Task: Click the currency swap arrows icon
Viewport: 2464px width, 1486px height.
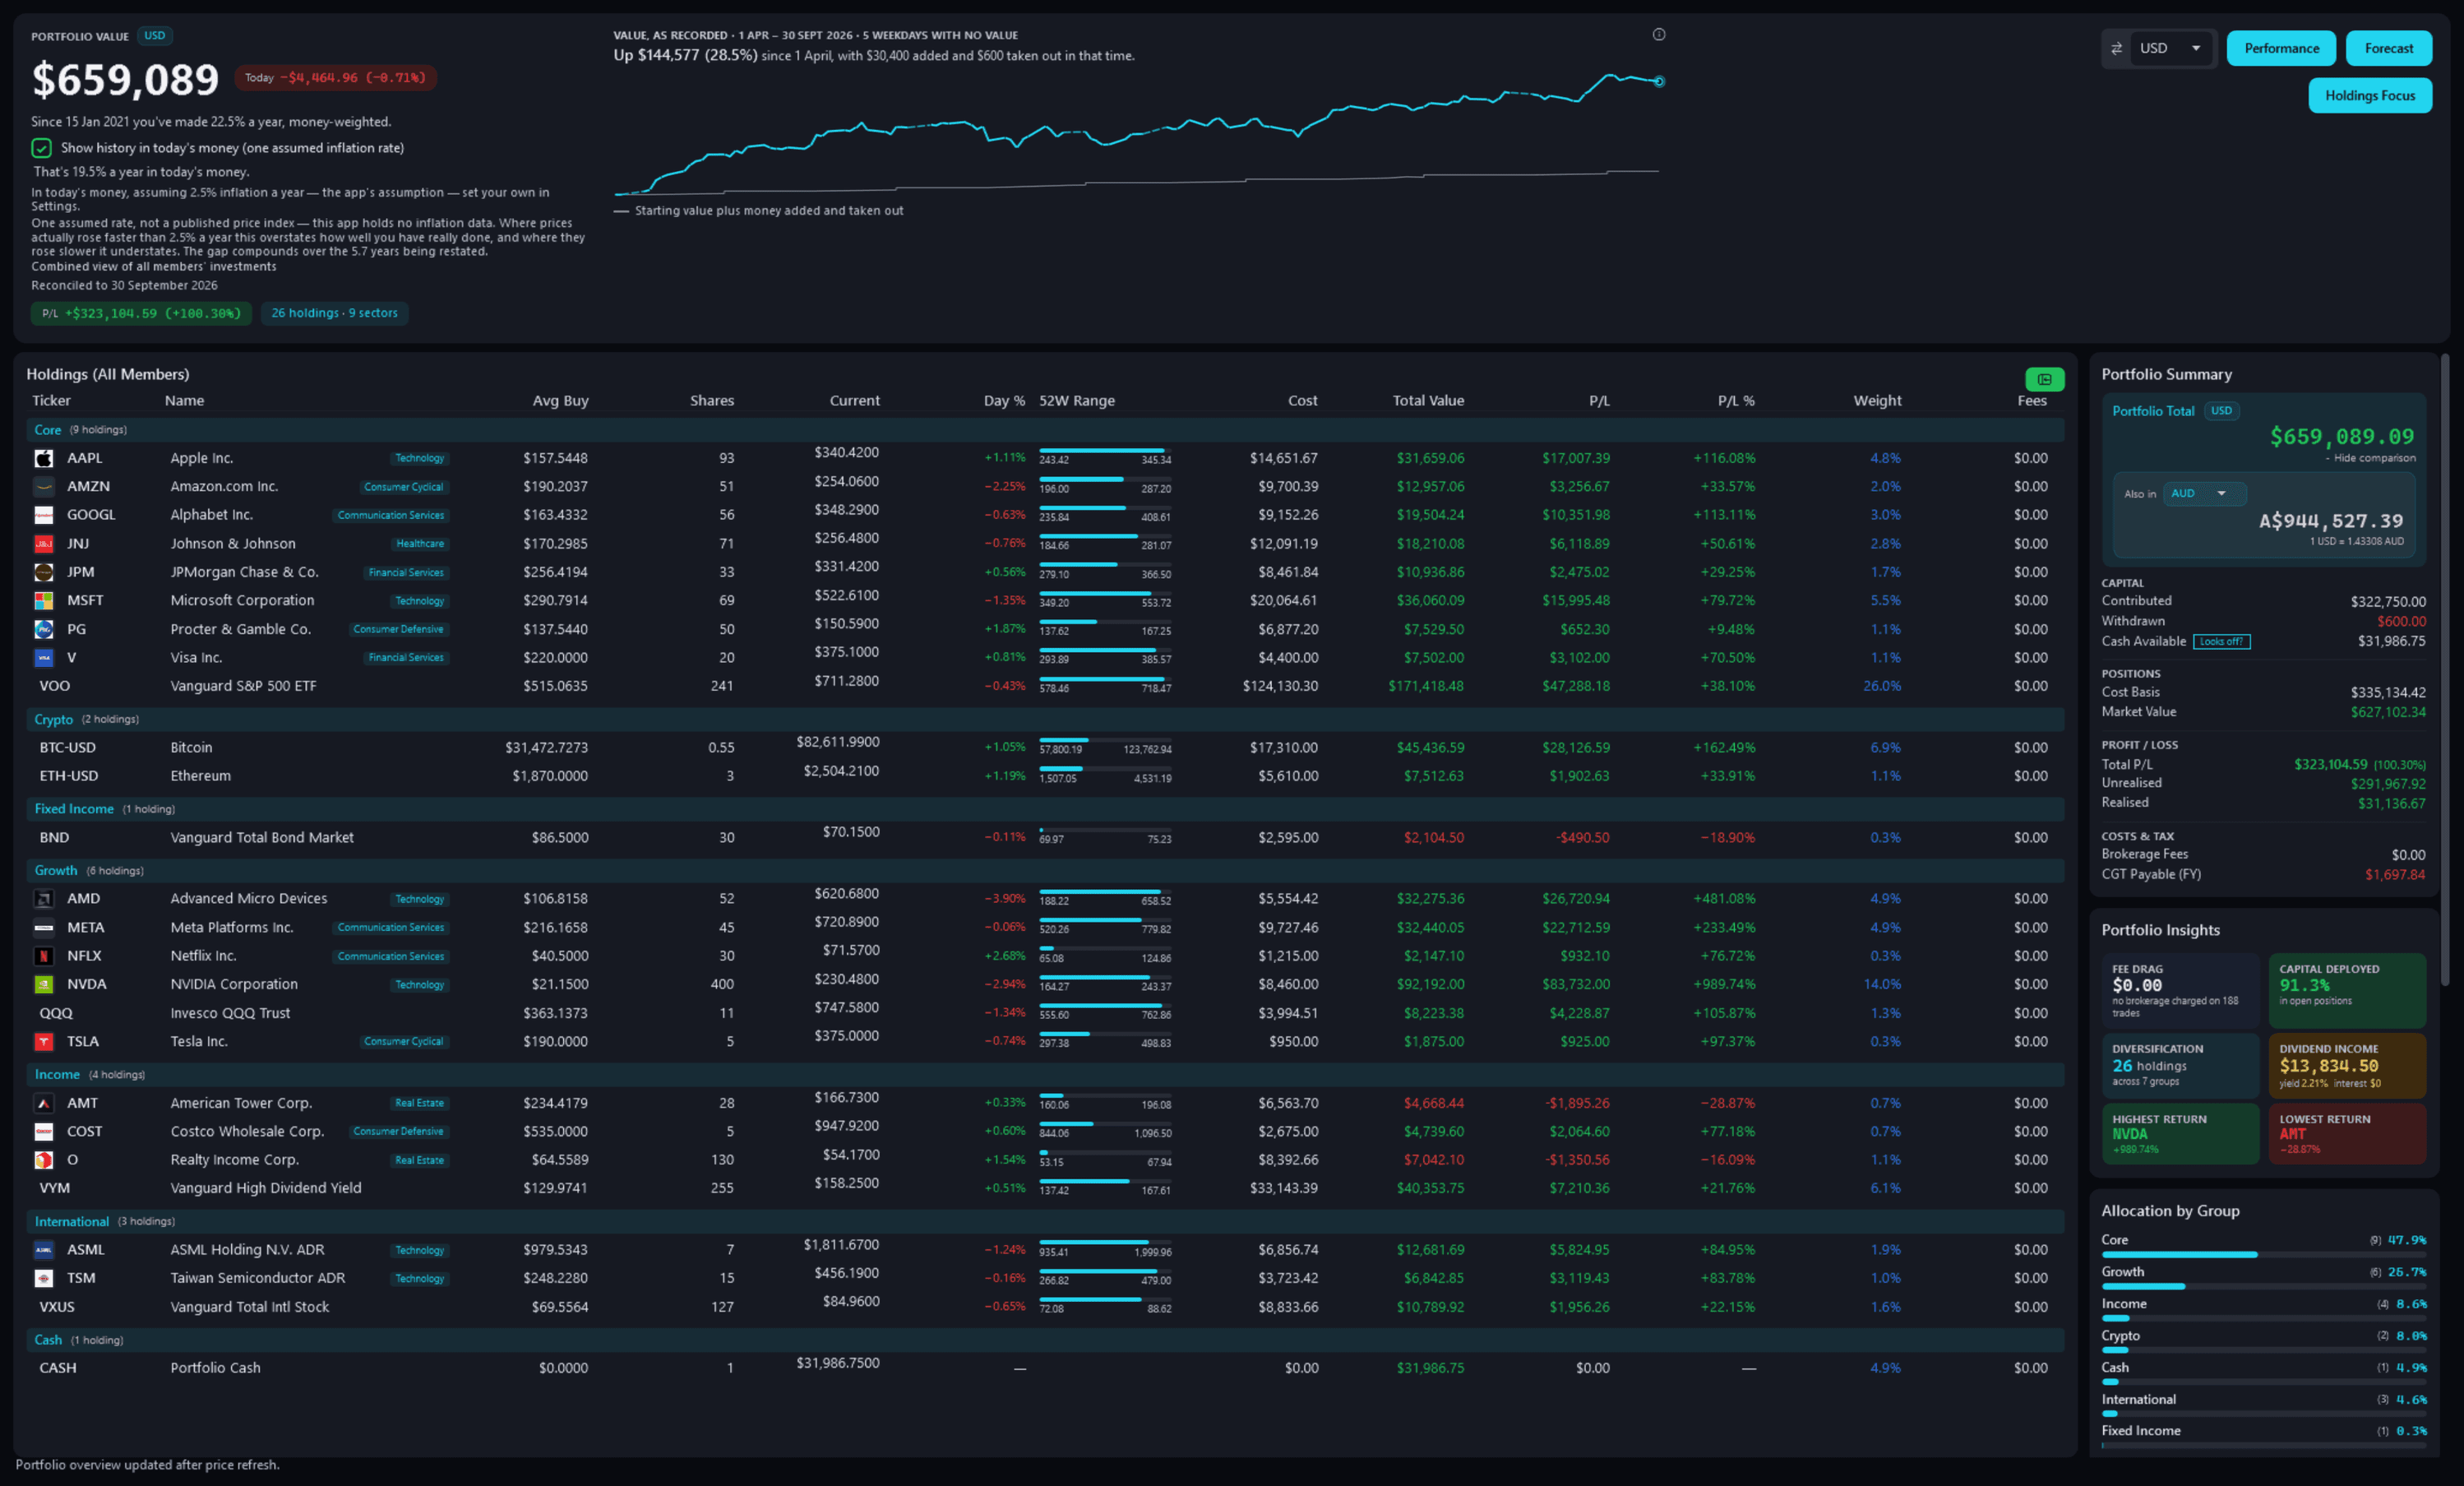Action: [x=2116, y=48]
